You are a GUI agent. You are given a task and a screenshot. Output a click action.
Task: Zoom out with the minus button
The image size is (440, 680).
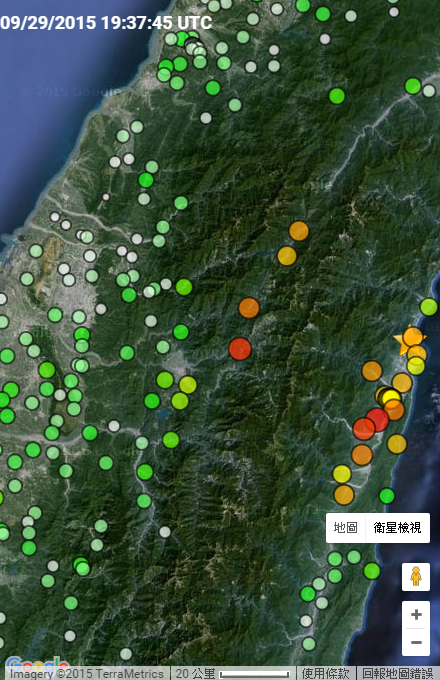(416, 642)
